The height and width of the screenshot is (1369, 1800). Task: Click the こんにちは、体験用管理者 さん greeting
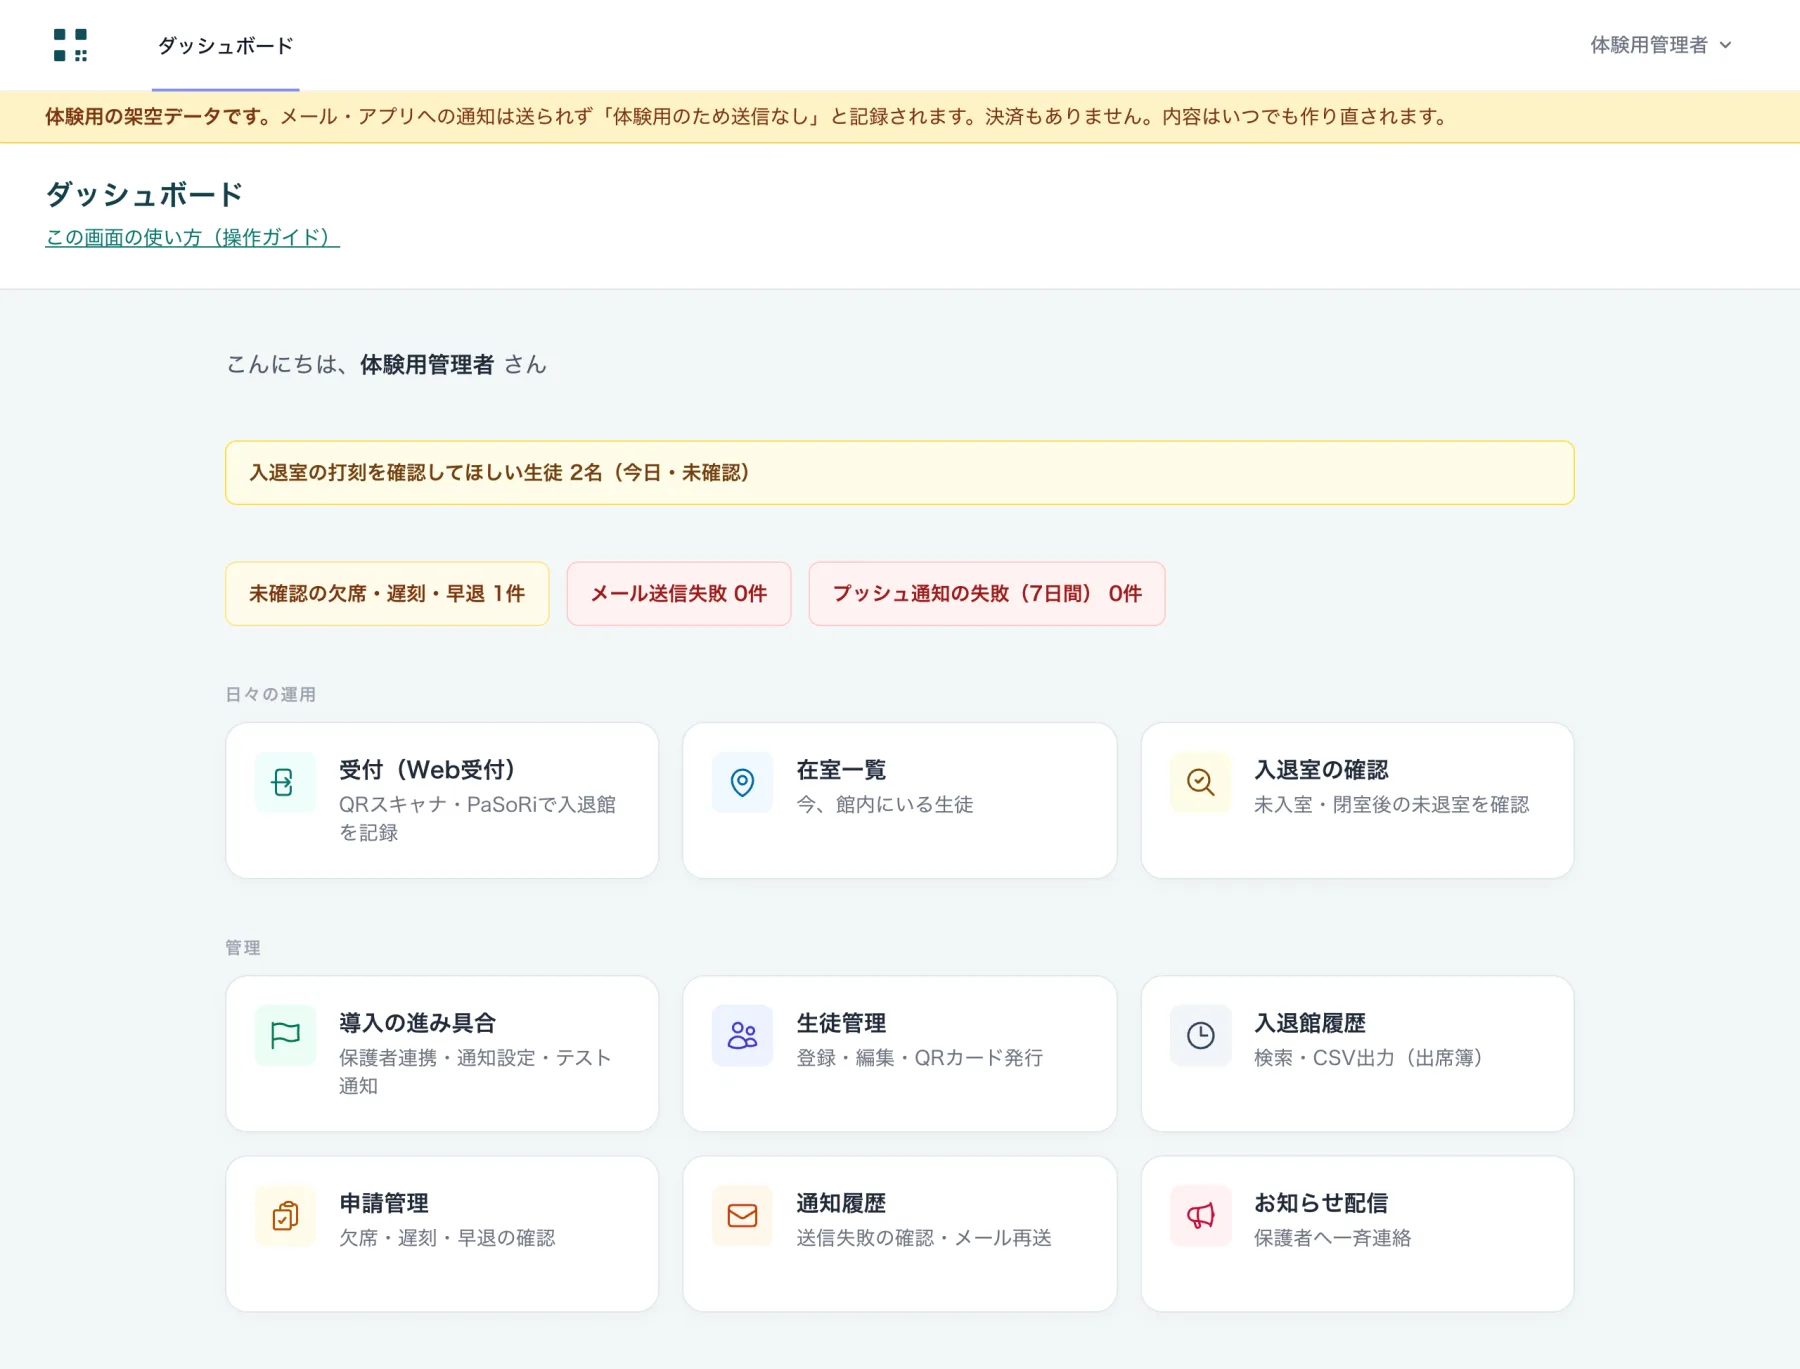tap(386, 364)
